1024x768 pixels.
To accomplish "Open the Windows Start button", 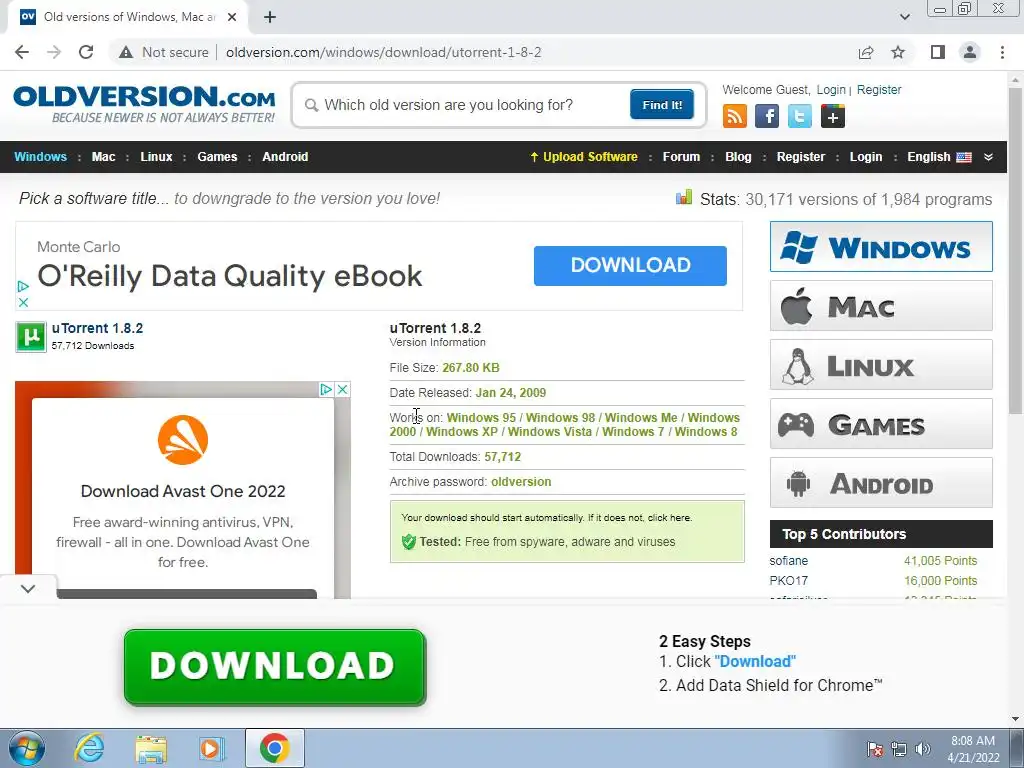I will (26, 748).
